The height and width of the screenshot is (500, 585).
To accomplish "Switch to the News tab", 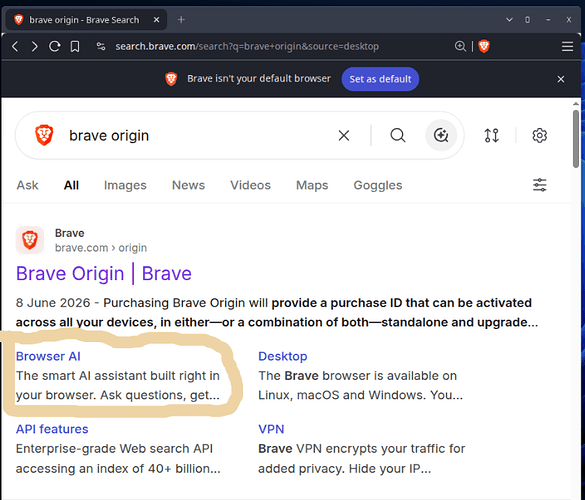I will [x=188, y=185].
